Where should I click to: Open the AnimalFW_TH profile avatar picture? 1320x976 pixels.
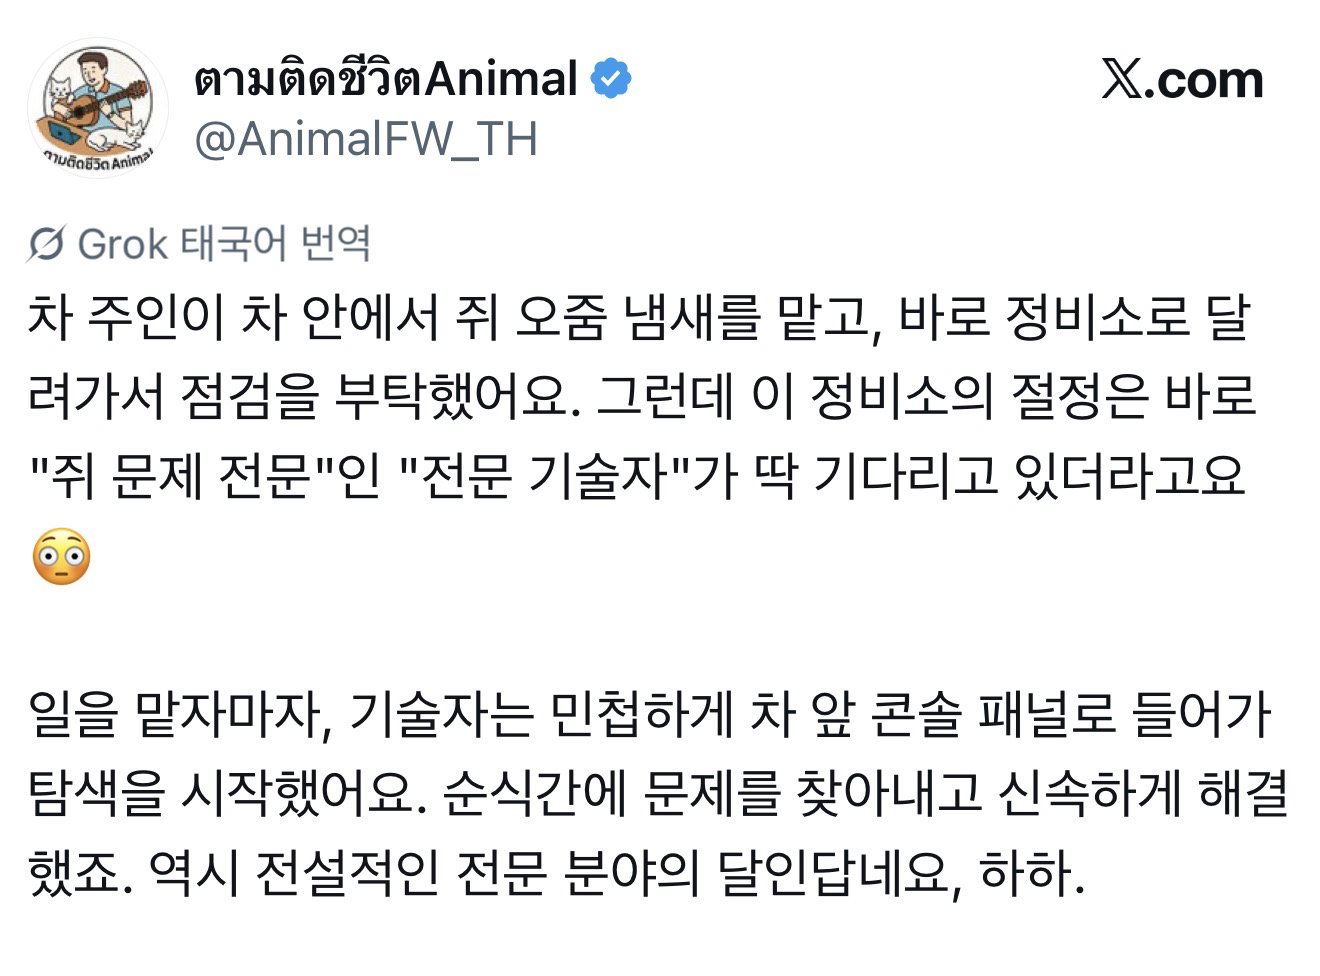coord(97,110)
